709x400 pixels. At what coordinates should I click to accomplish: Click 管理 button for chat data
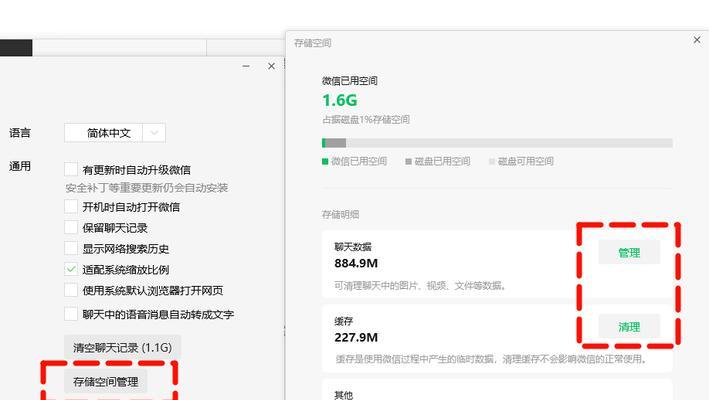click(629, 253)
